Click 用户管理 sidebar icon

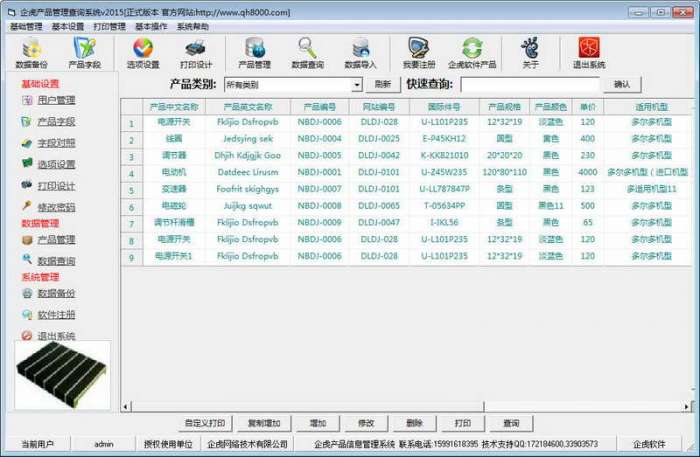27,100
